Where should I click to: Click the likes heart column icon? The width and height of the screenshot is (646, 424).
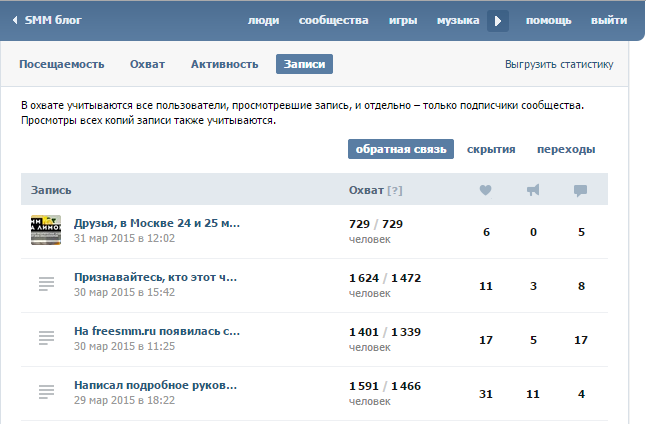click(x=486, y=190)
